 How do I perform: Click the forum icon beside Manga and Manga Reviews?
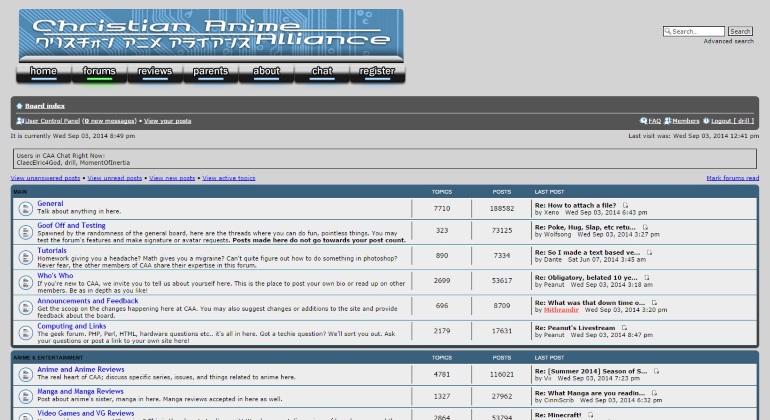click(x=26, y=396)
